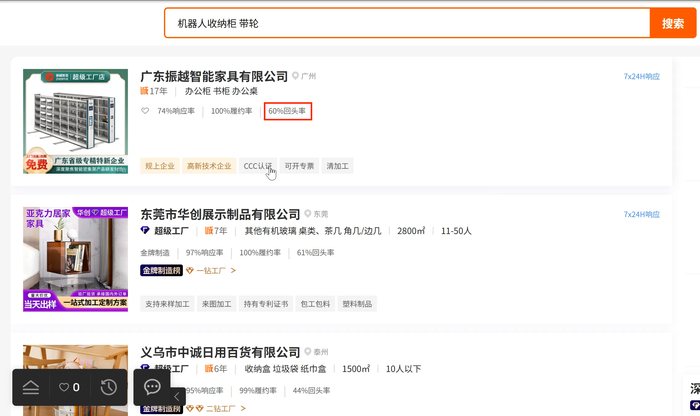Screen dimensions: 700x416
Task: Open the favorites heart counter showing 0
Action: (69, 387)
